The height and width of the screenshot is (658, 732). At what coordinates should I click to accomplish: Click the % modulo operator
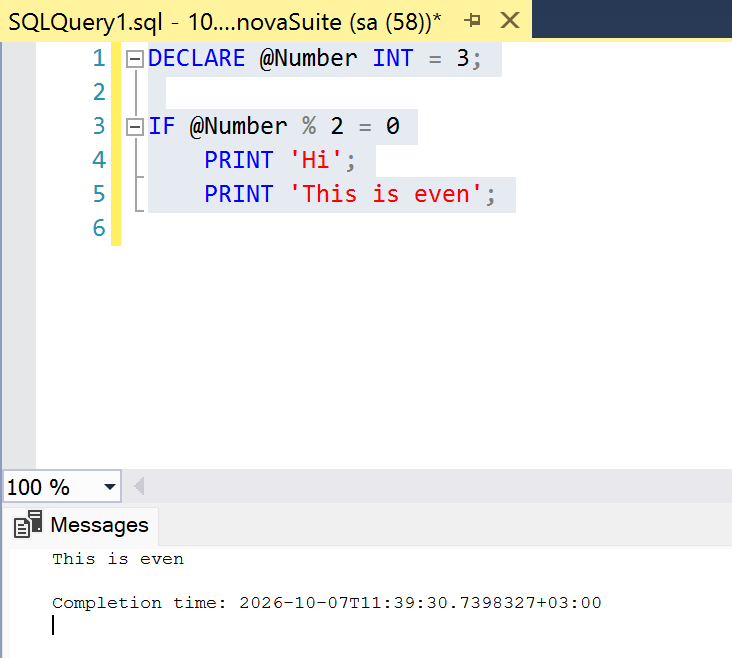coord(309,126)
